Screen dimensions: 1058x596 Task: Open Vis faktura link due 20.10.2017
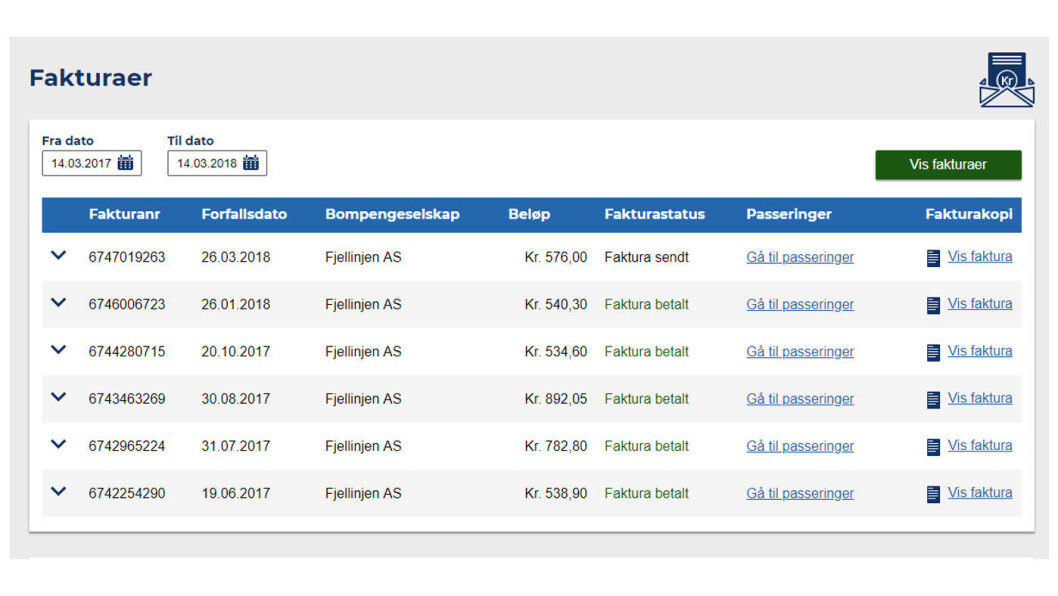[x=980, y=351]
